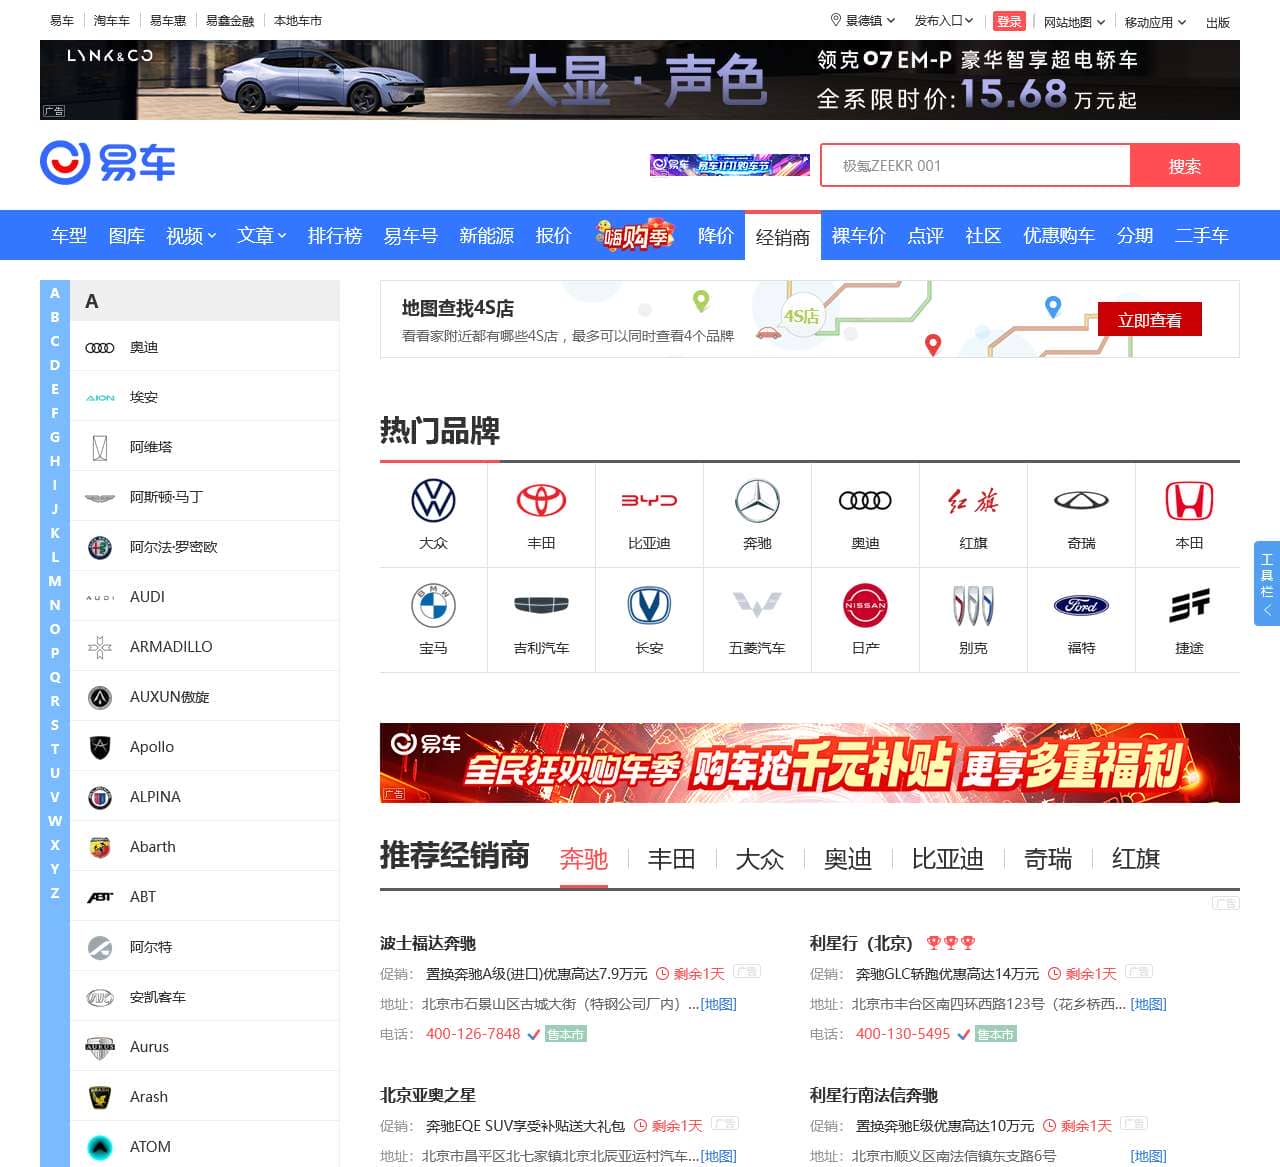Click the Toyota logo icon
The image size is (1280, 1167).
tap(541, 501)
